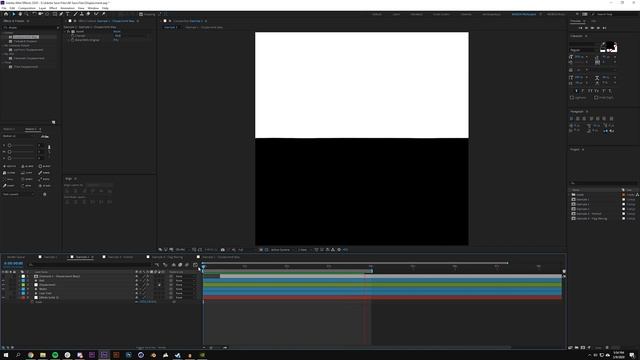Open the 1 View layout dropdown
This screenshot has width=640, height=360.
click(x=303, y=249)
